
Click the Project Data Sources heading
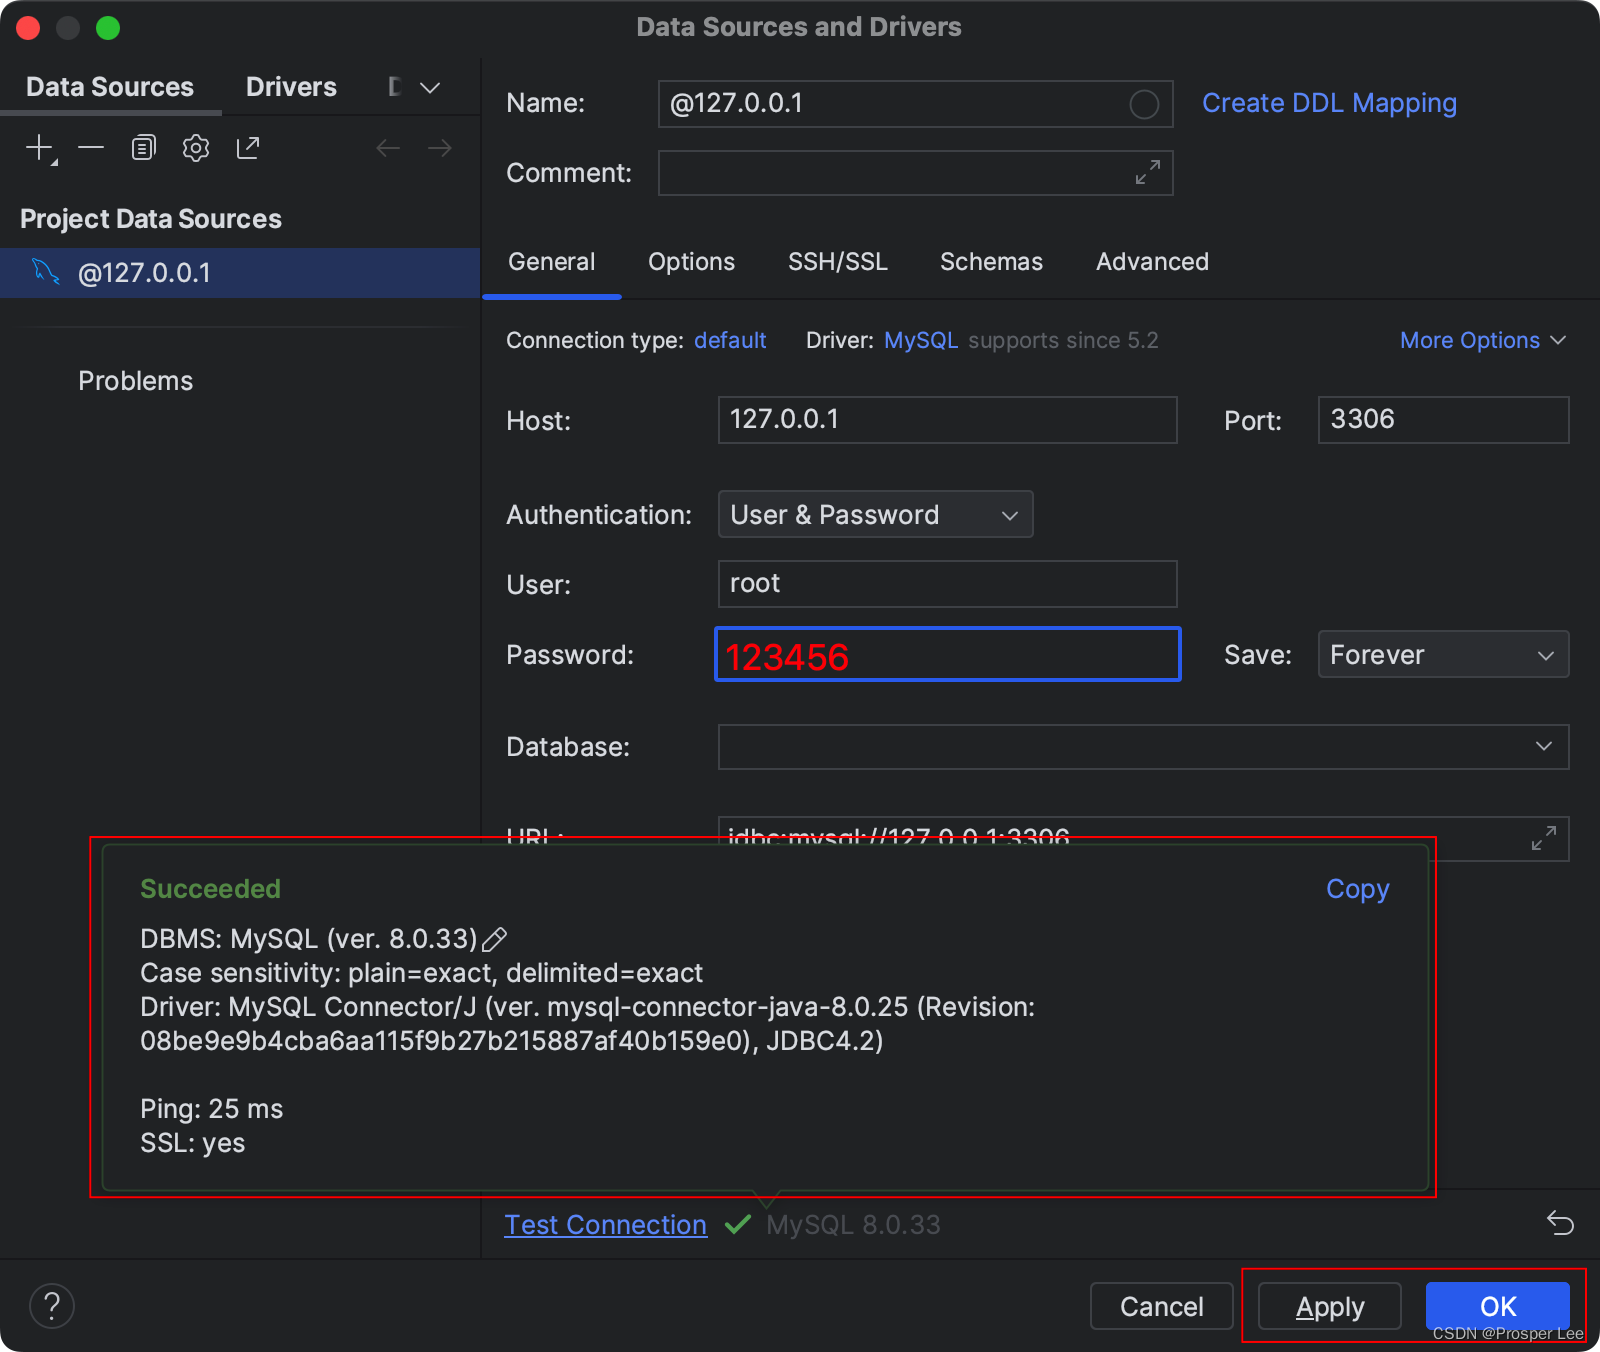(x=151, y=219)
